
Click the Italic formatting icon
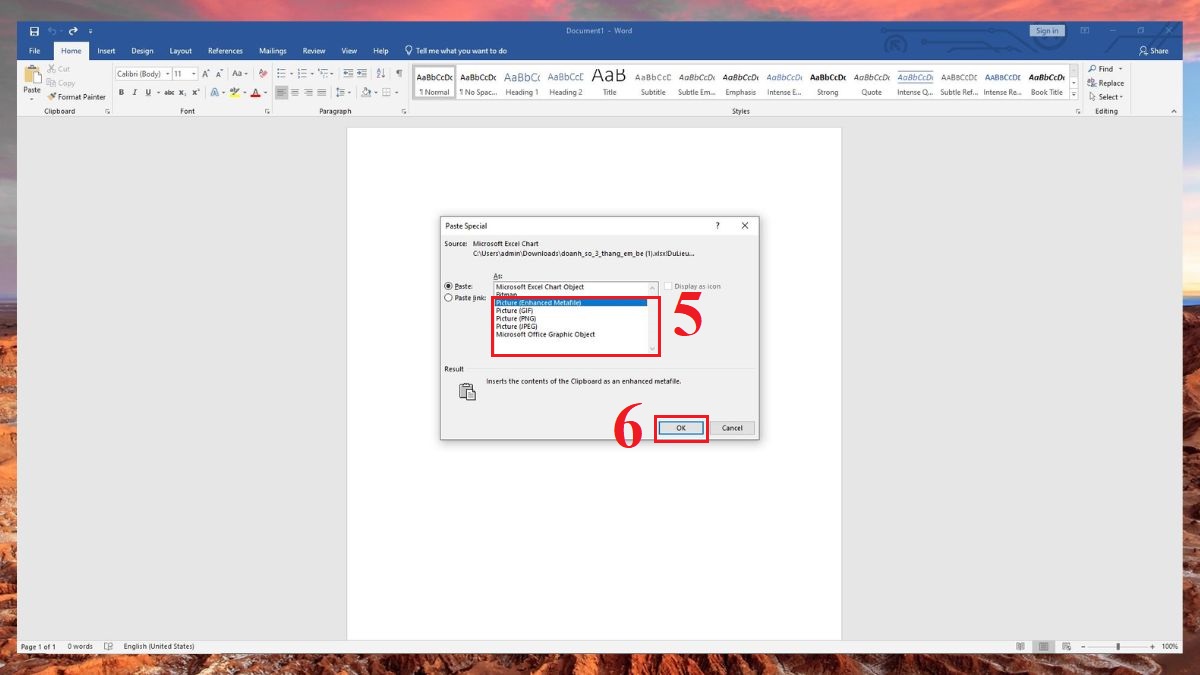coord(134,92)
